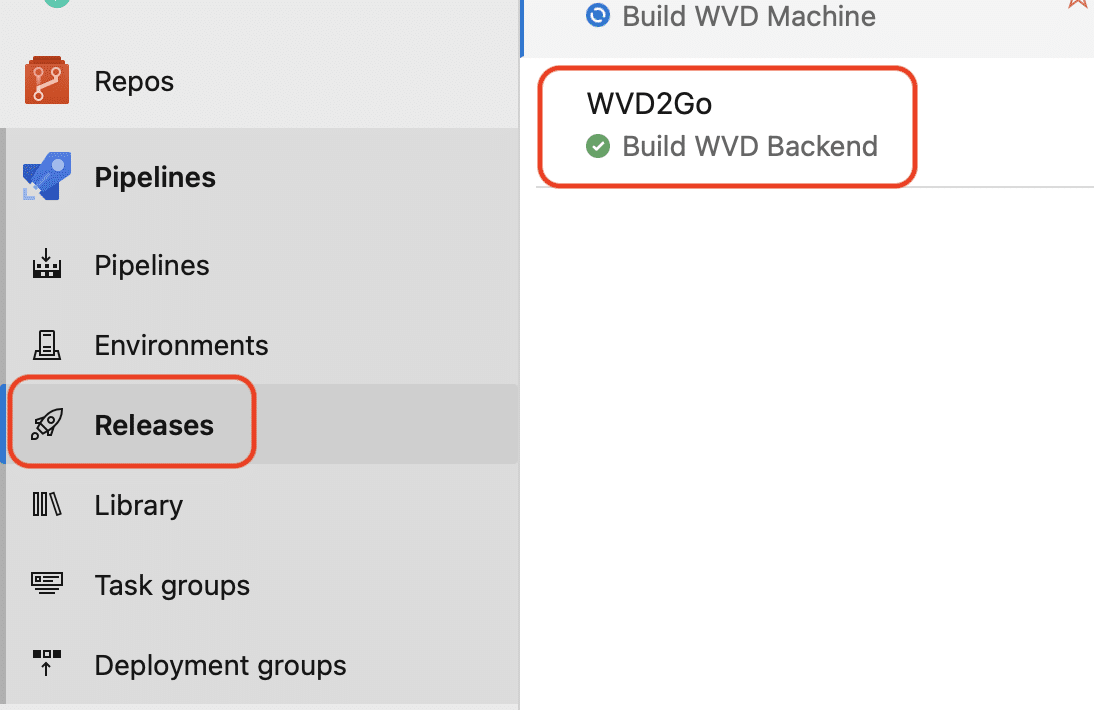Select the Repos navigation entry

(133, 80)
